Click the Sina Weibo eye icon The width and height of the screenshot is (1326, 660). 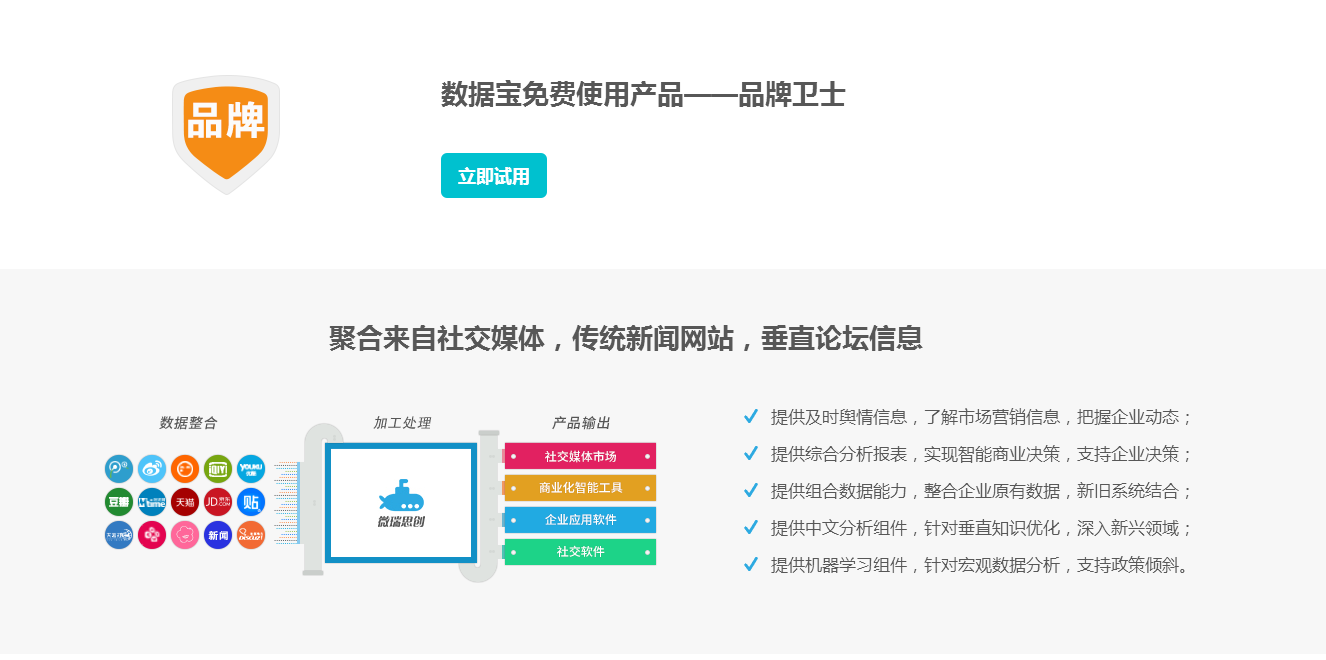coord(152,468)
